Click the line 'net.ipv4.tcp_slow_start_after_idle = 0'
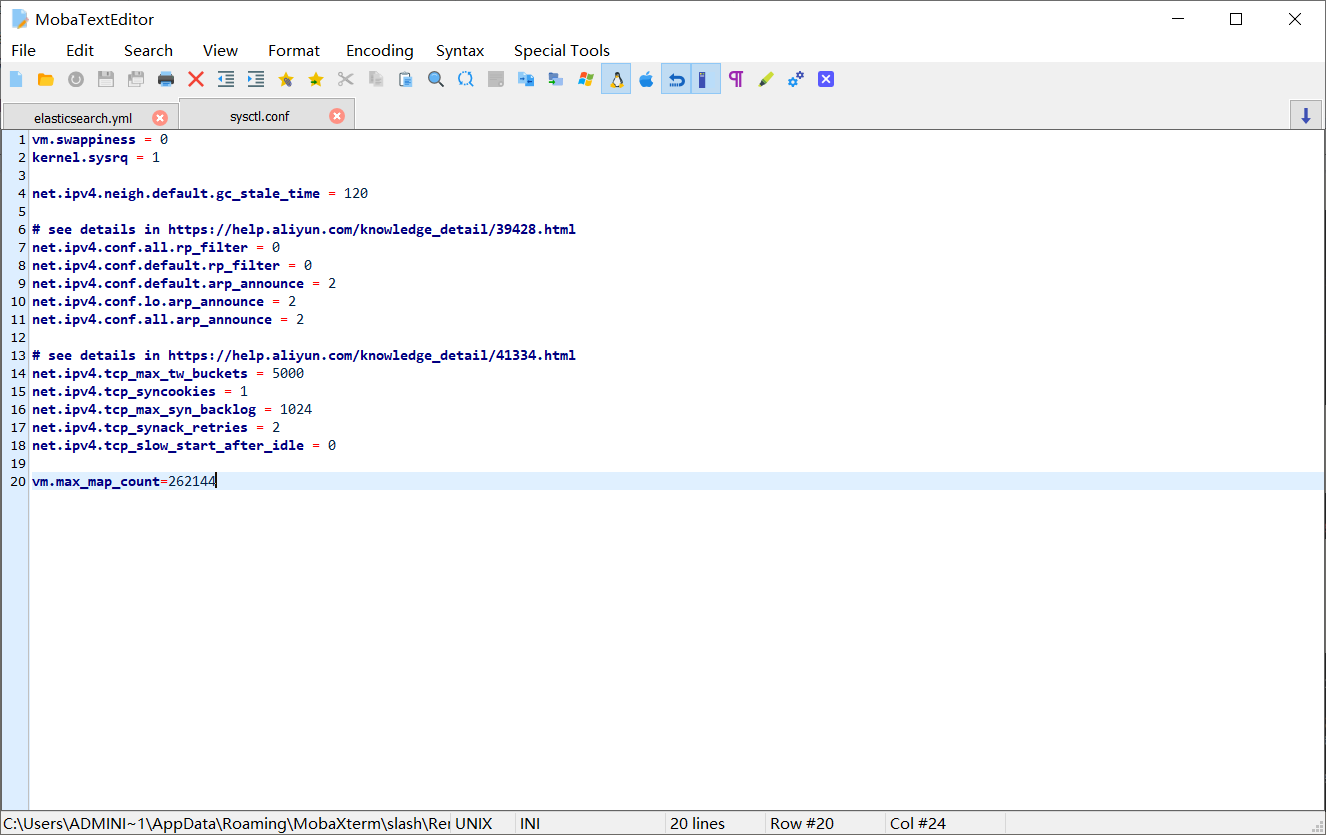This screenshot has width=1326, height=835. coord(184,446)
